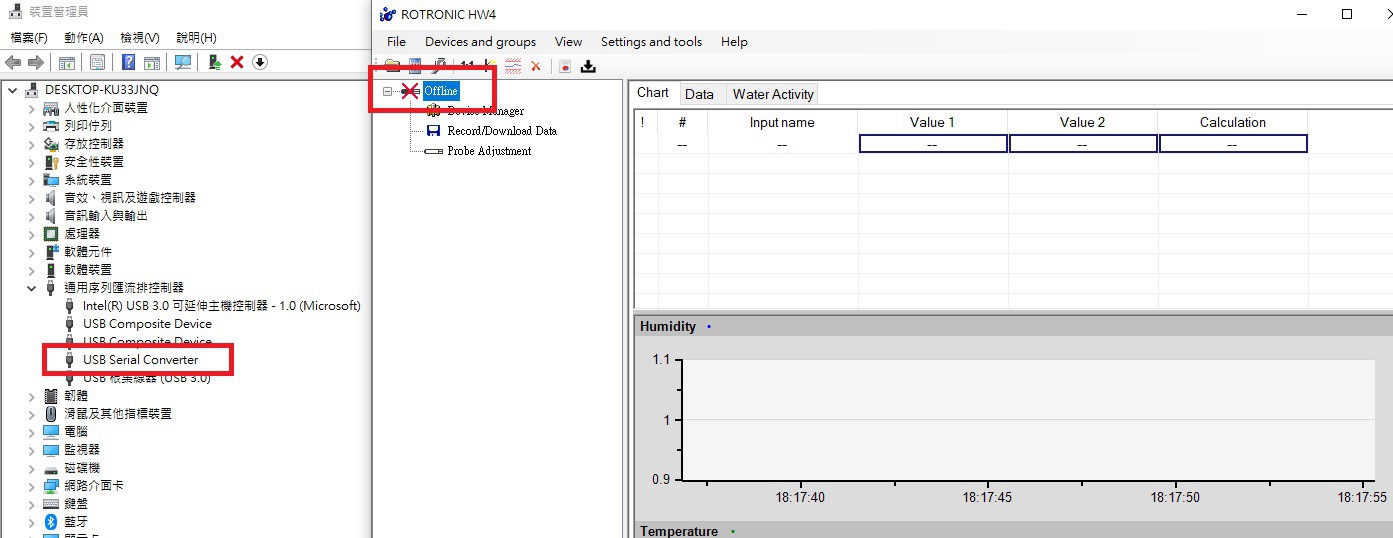
Task: Click the red wavy lines icon in HW4 toolbar
Action: pos(513,67)
